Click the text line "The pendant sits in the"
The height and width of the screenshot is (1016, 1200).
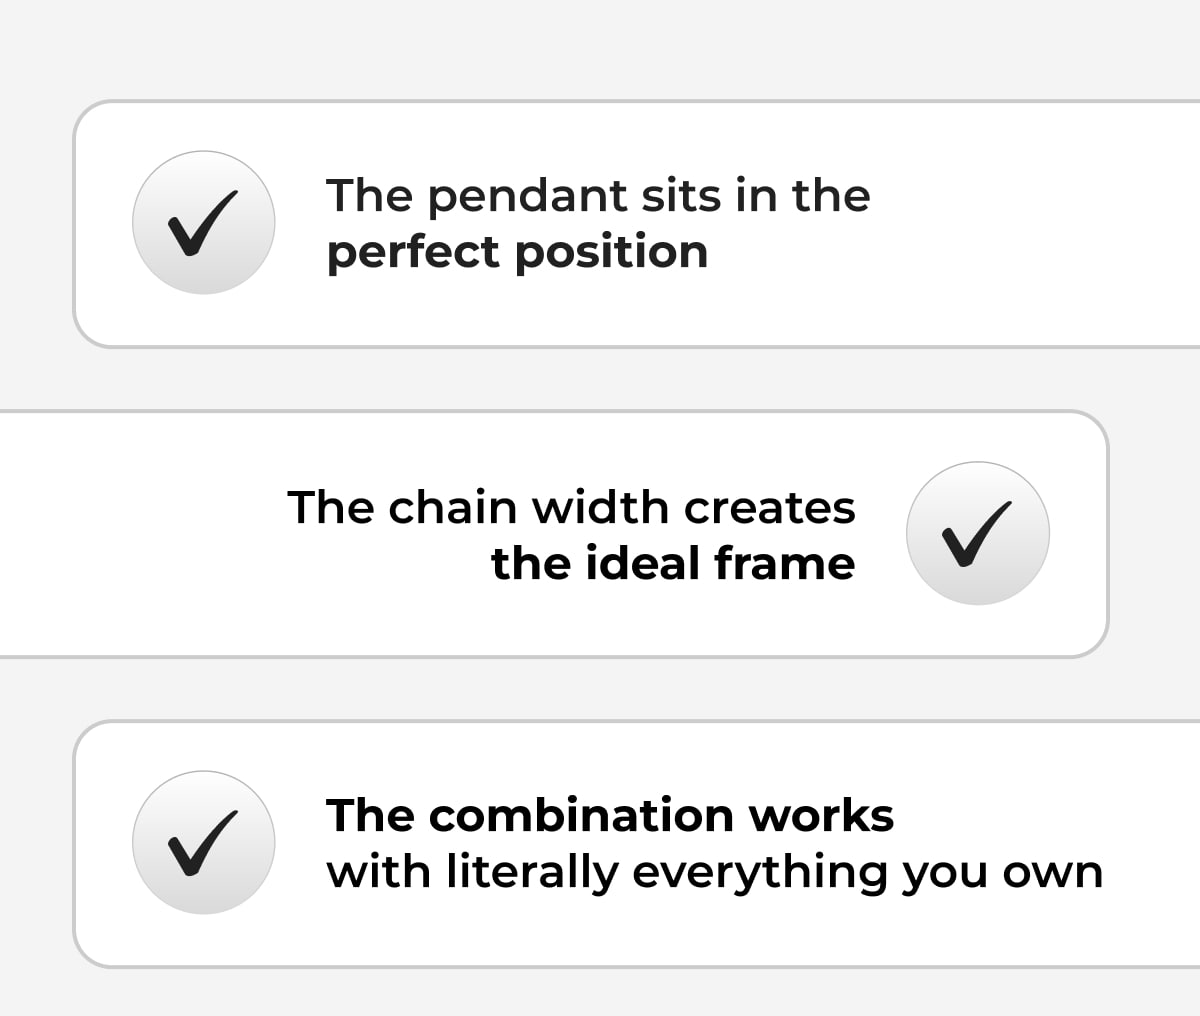coord(598,196)
